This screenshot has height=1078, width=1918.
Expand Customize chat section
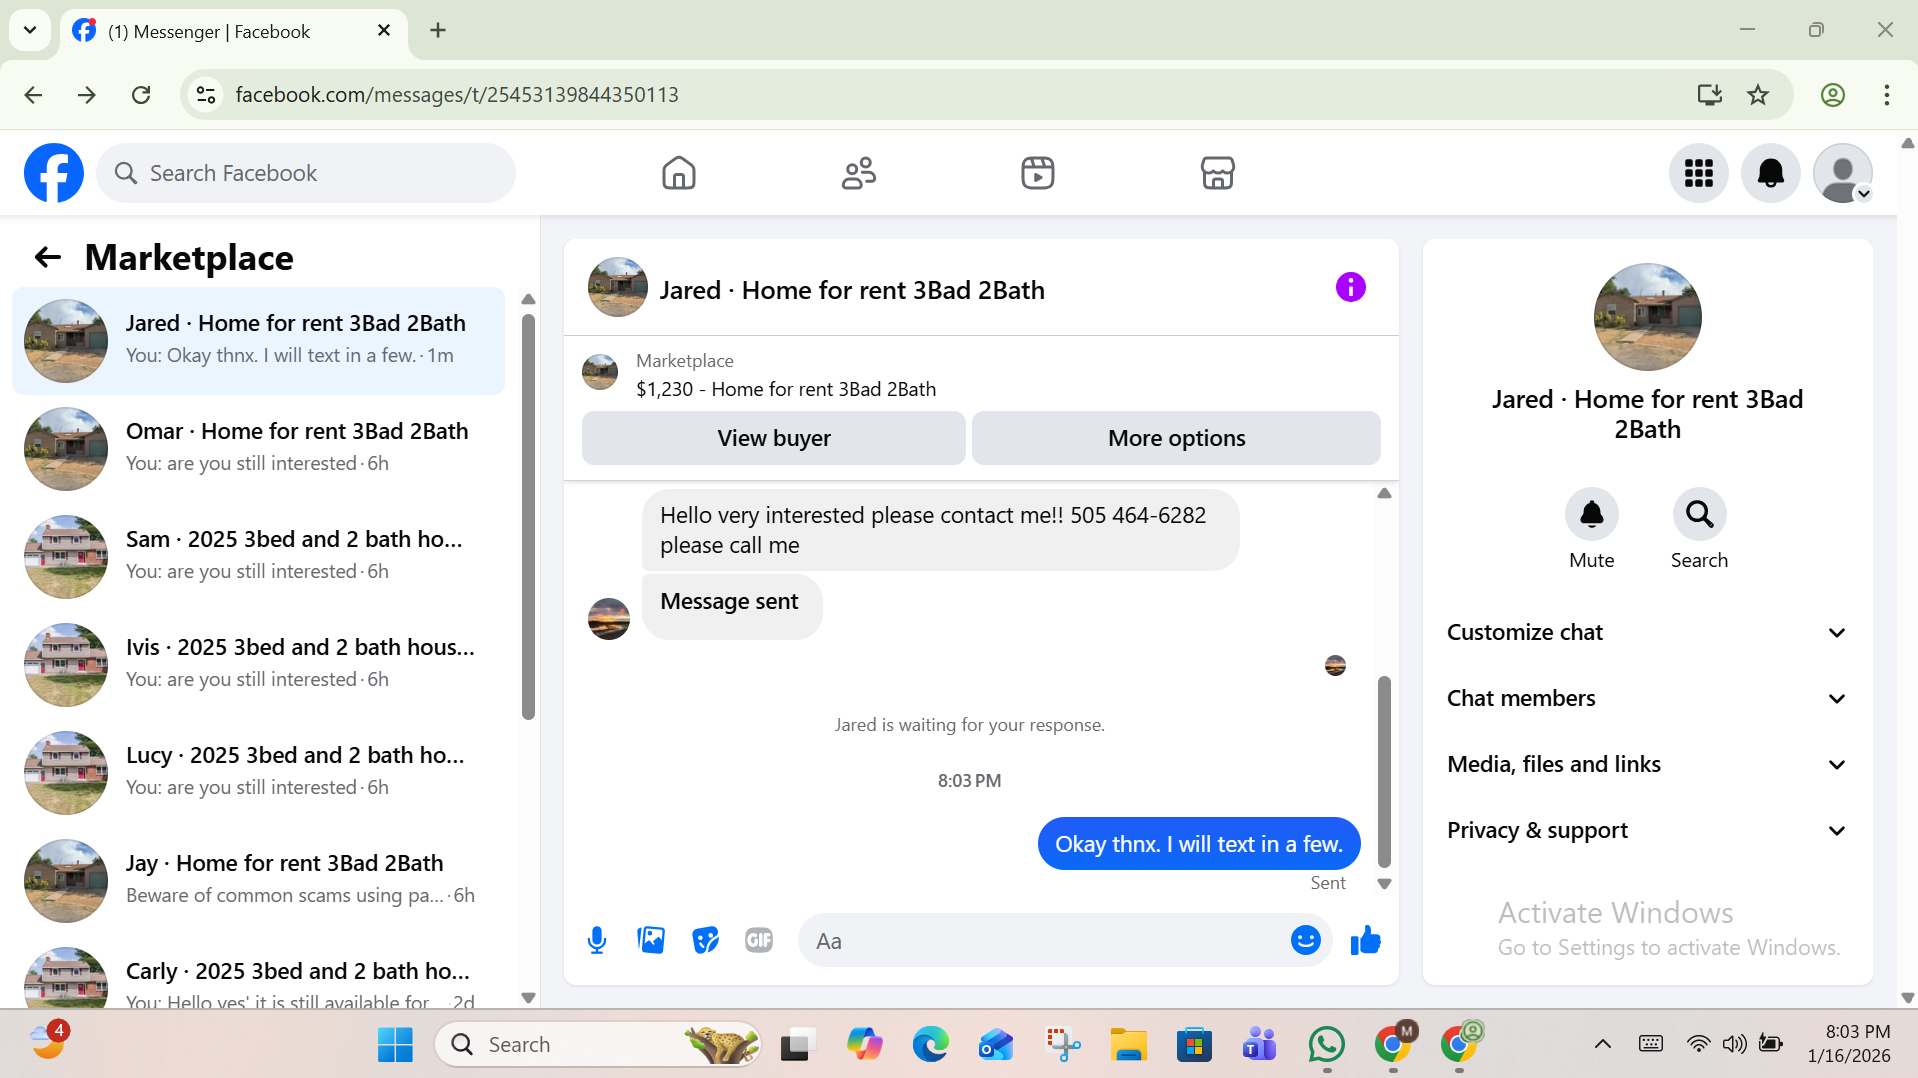[x=1647, y=632]
